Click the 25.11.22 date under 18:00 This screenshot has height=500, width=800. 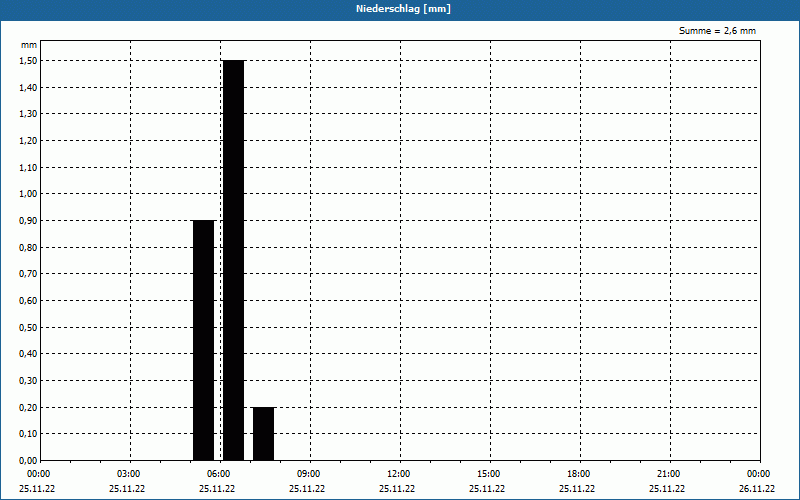pyautogui.click(x=577, y=489)
